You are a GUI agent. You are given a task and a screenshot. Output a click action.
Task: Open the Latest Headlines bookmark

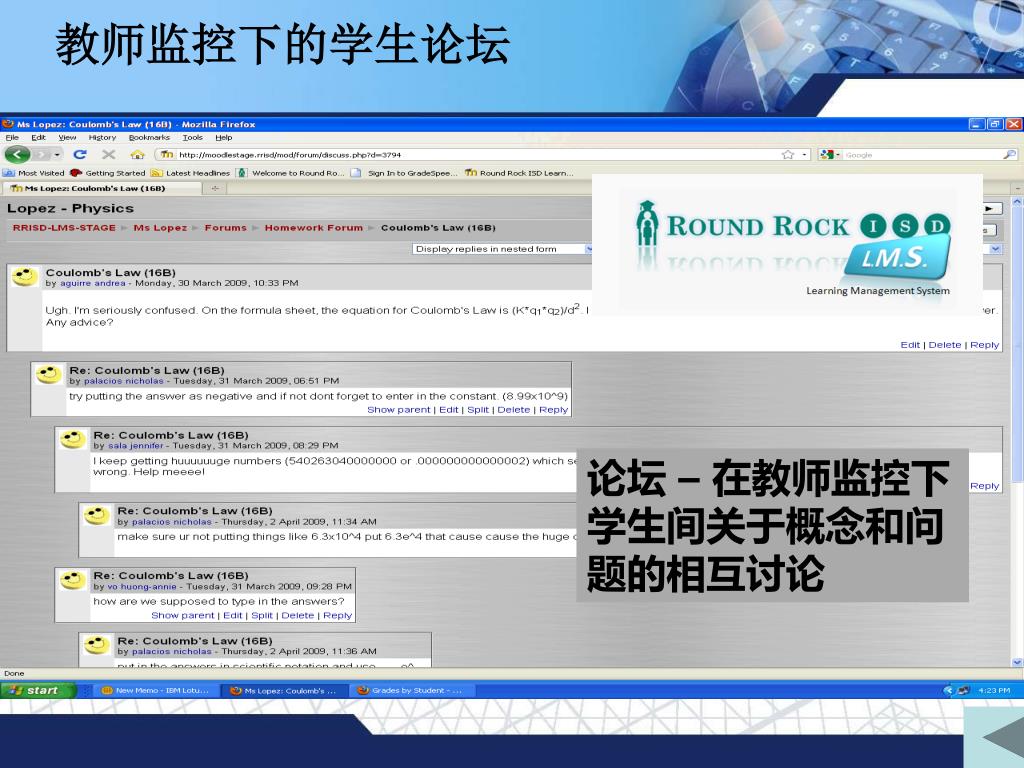click(190, 173)
